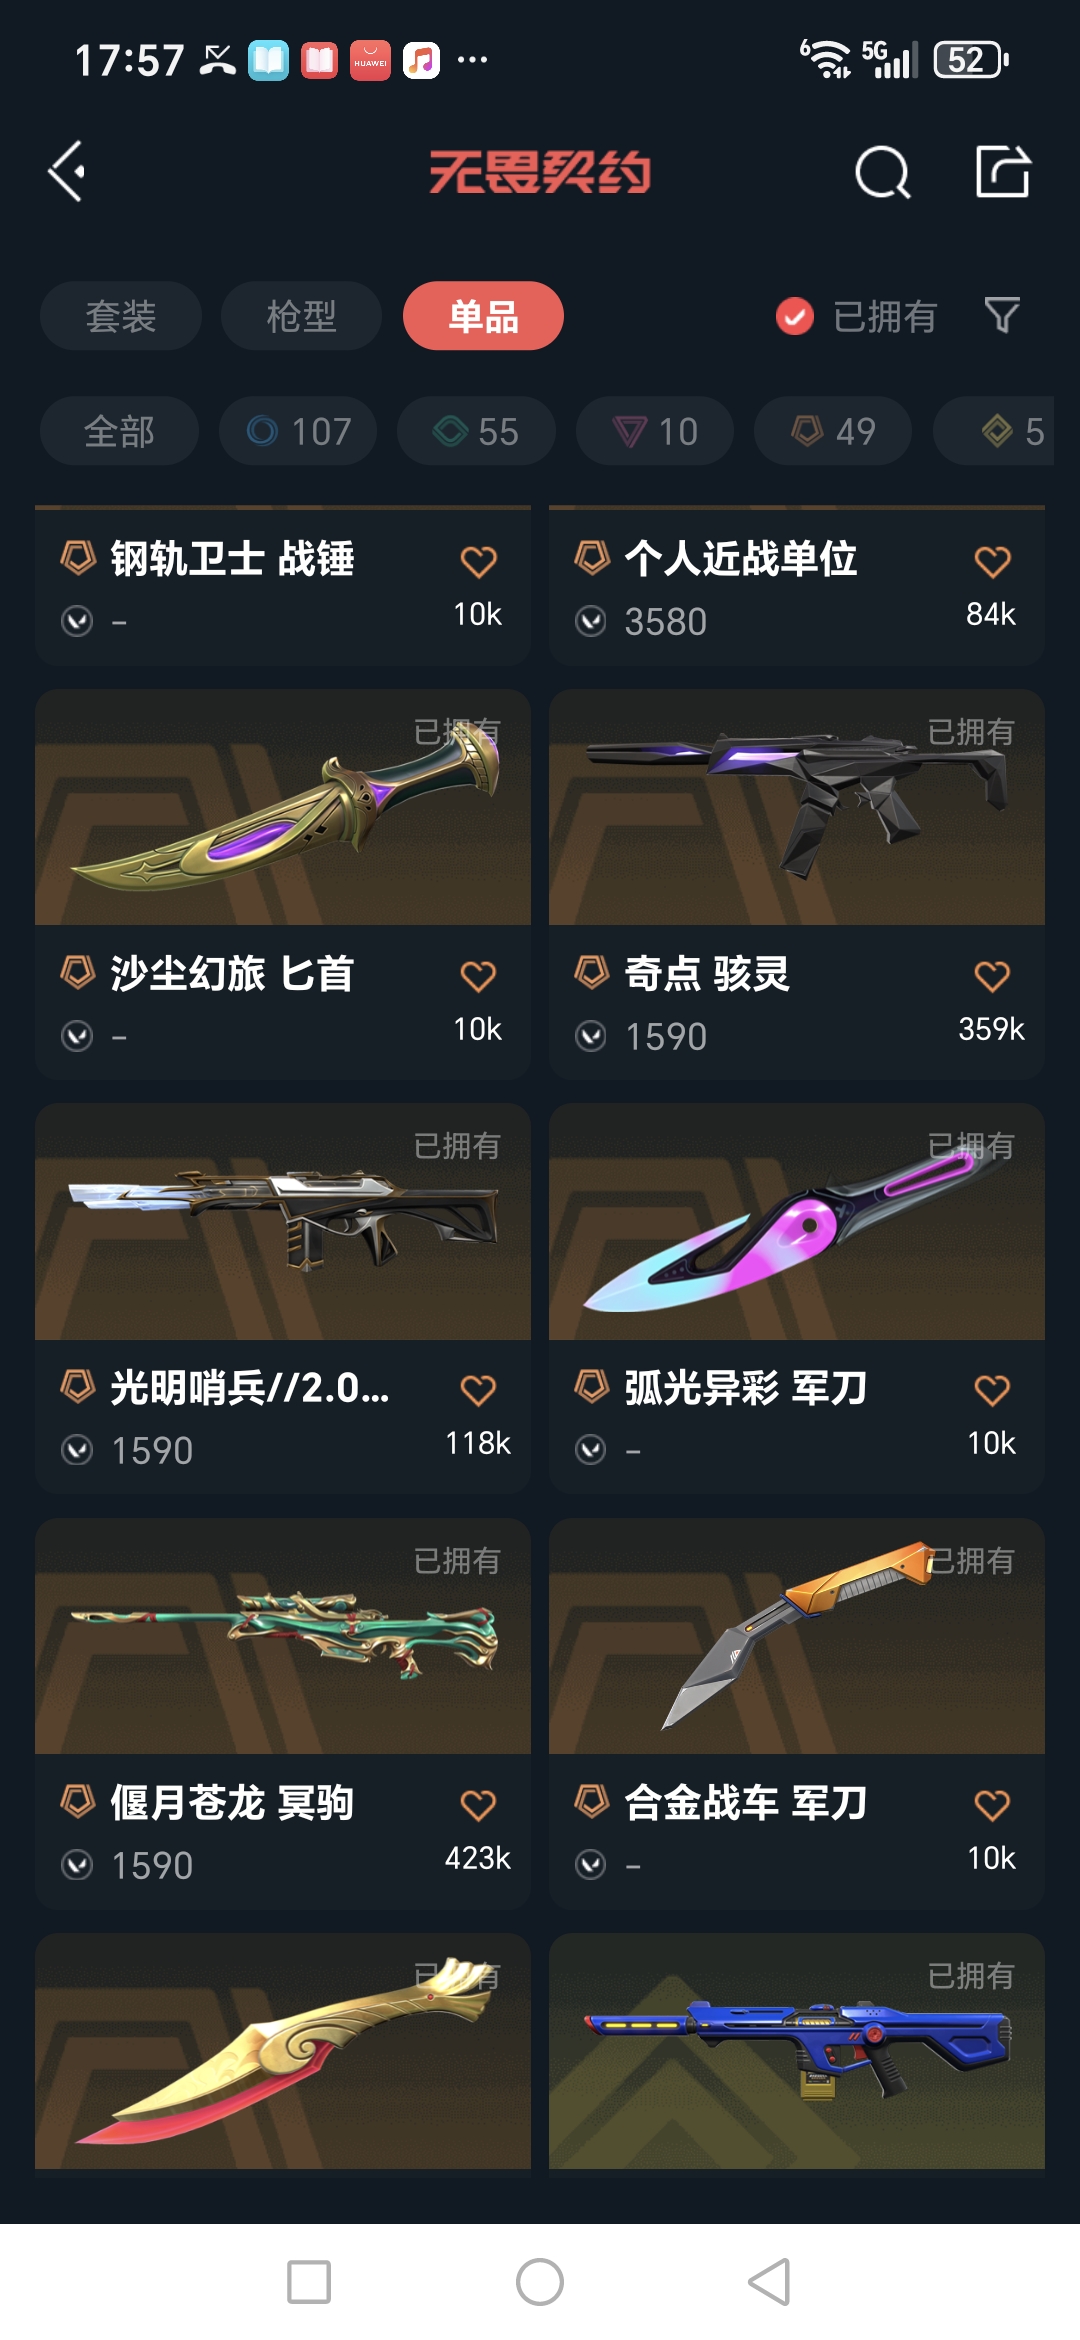Switch to the 枪型 tab
The height and width of the screenshot is (2340, 1080).
coord(301,316)
